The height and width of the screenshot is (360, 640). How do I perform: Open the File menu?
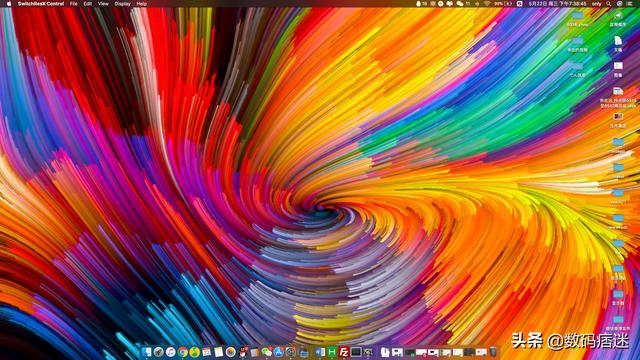pyautogui.click(x=73, y=4)
